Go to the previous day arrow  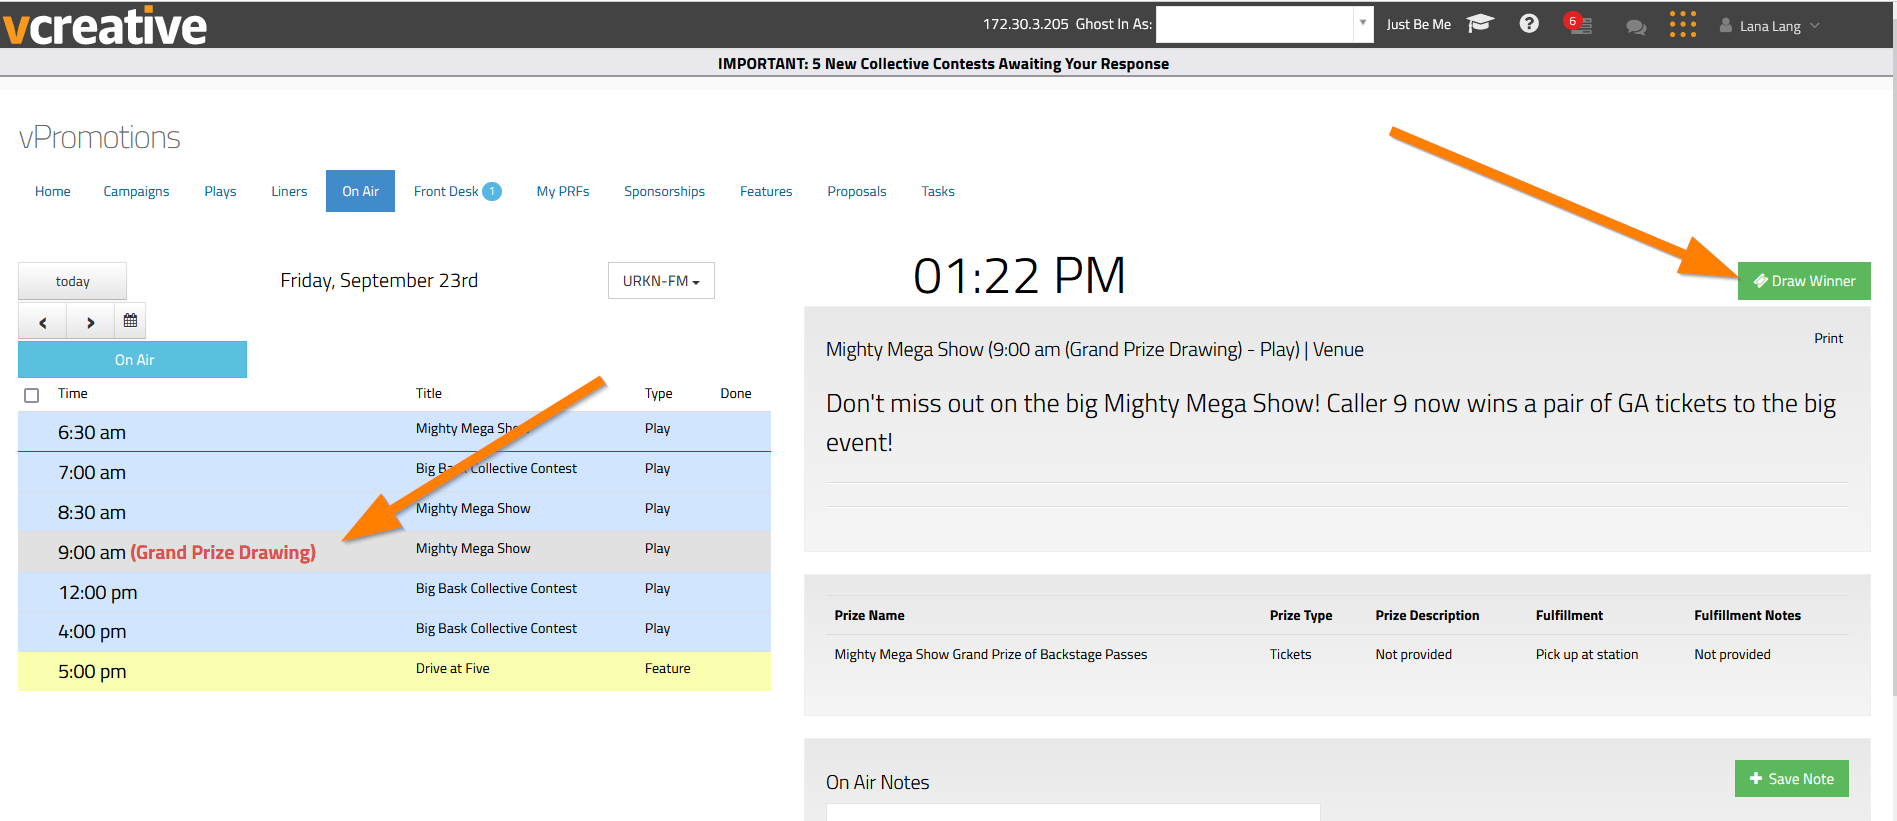point(42,322)
